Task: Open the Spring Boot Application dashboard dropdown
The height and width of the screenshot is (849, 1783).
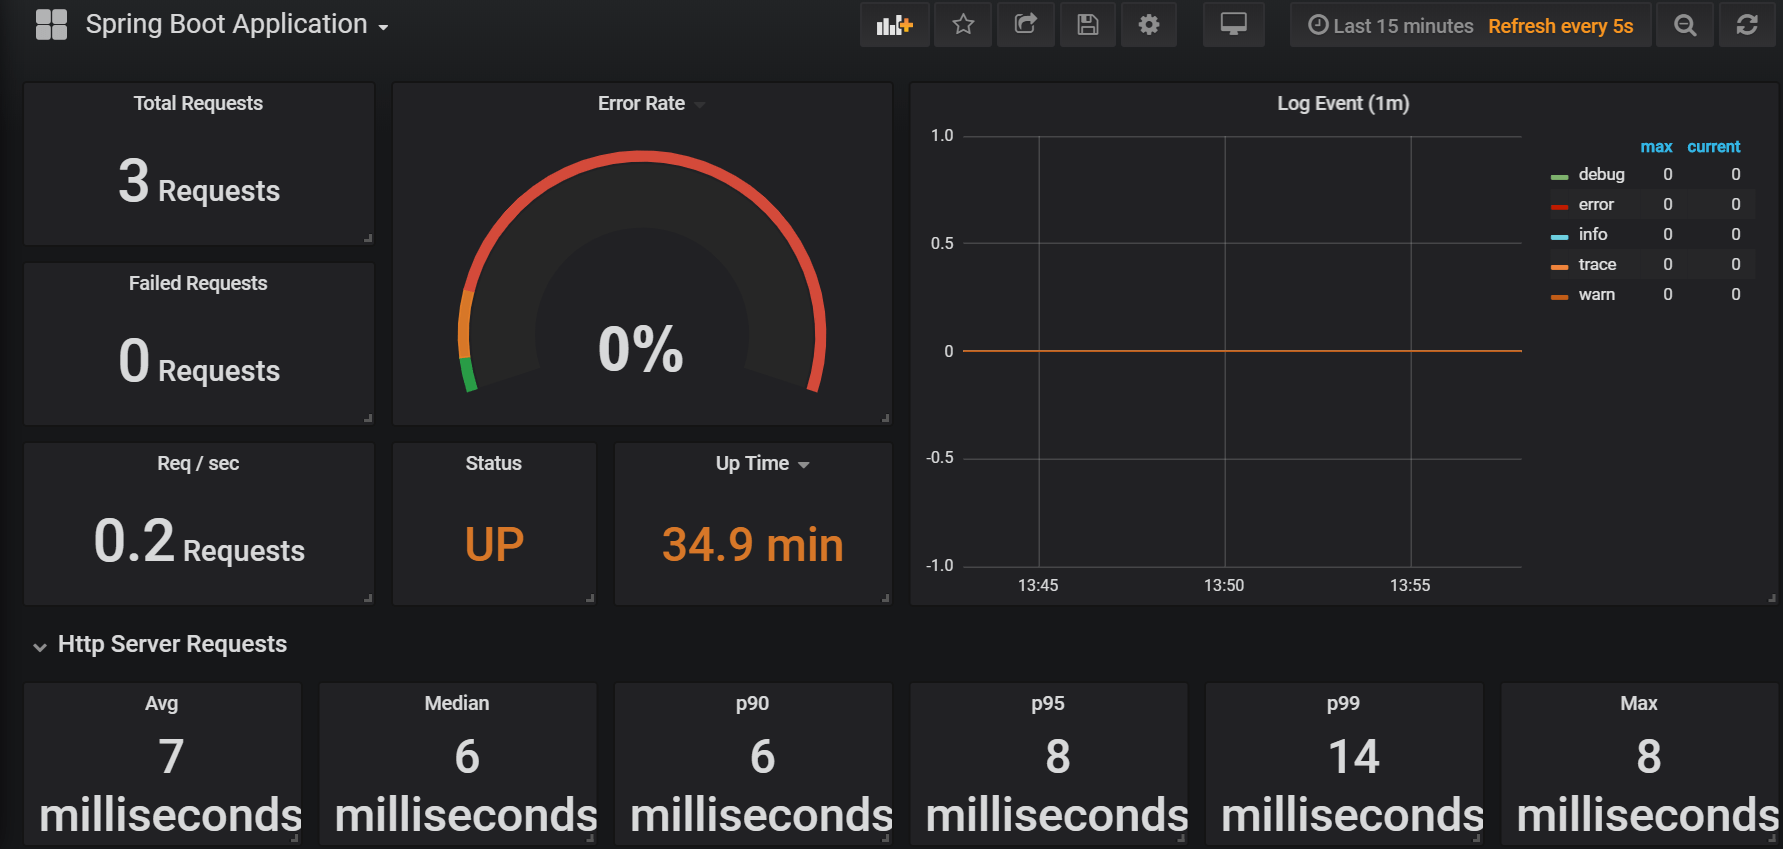Action: tap(237, 25)
